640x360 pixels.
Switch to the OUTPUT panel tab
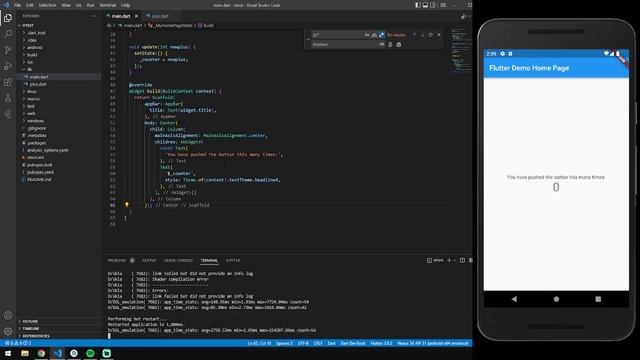[149, 260]
